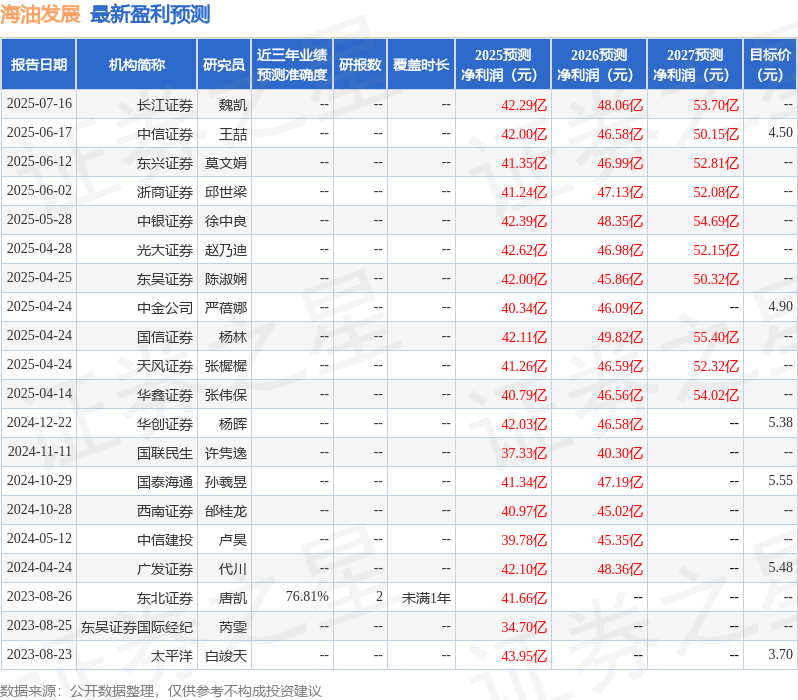
Task: Click the institution 东兴证券
Action: click(165, 163)
